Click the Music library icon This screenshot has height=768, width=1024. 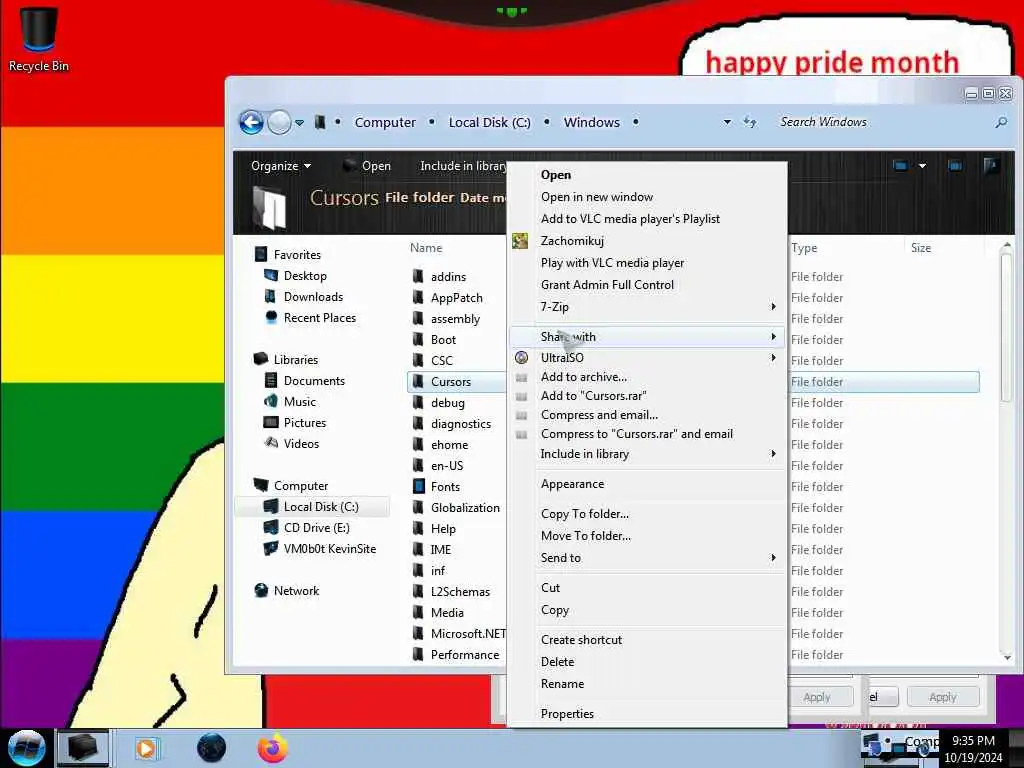(270, 402)
